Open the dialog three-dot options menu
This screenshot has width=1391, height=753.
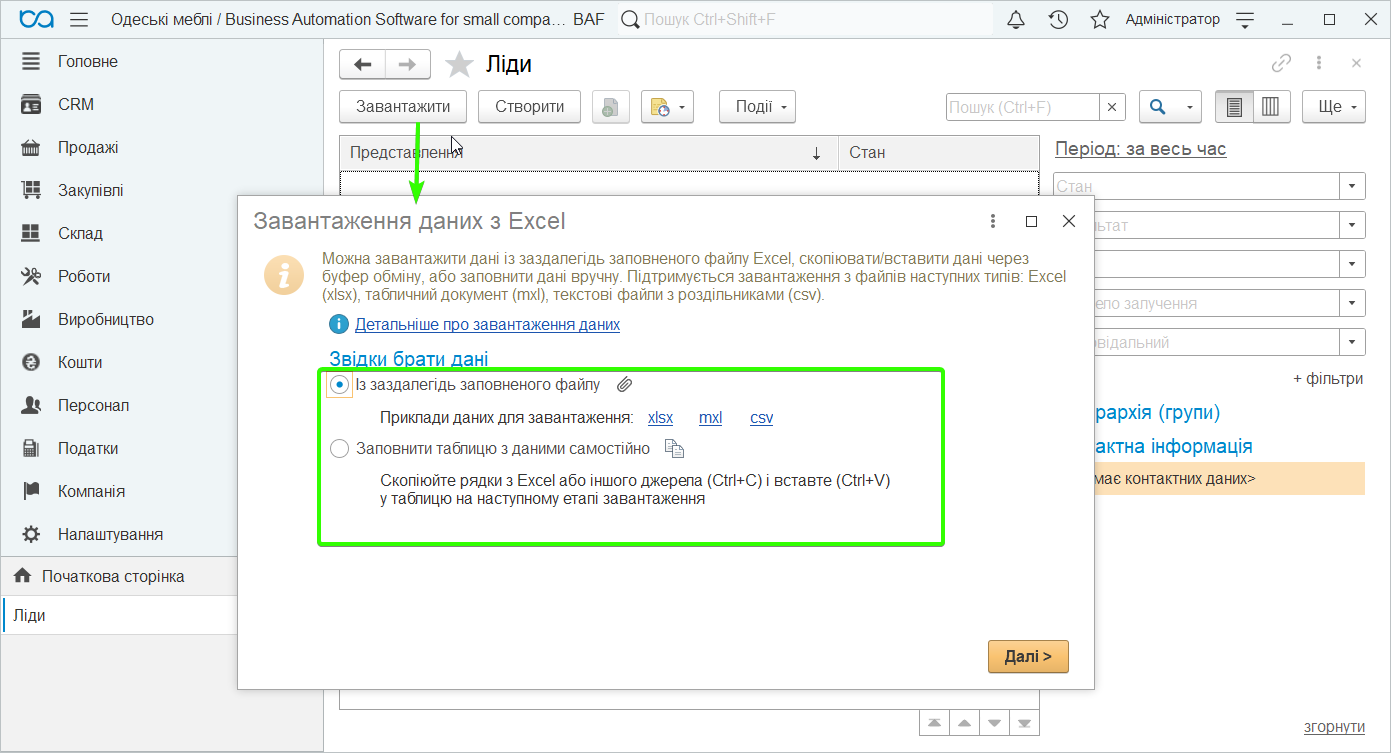coord(993,221)
